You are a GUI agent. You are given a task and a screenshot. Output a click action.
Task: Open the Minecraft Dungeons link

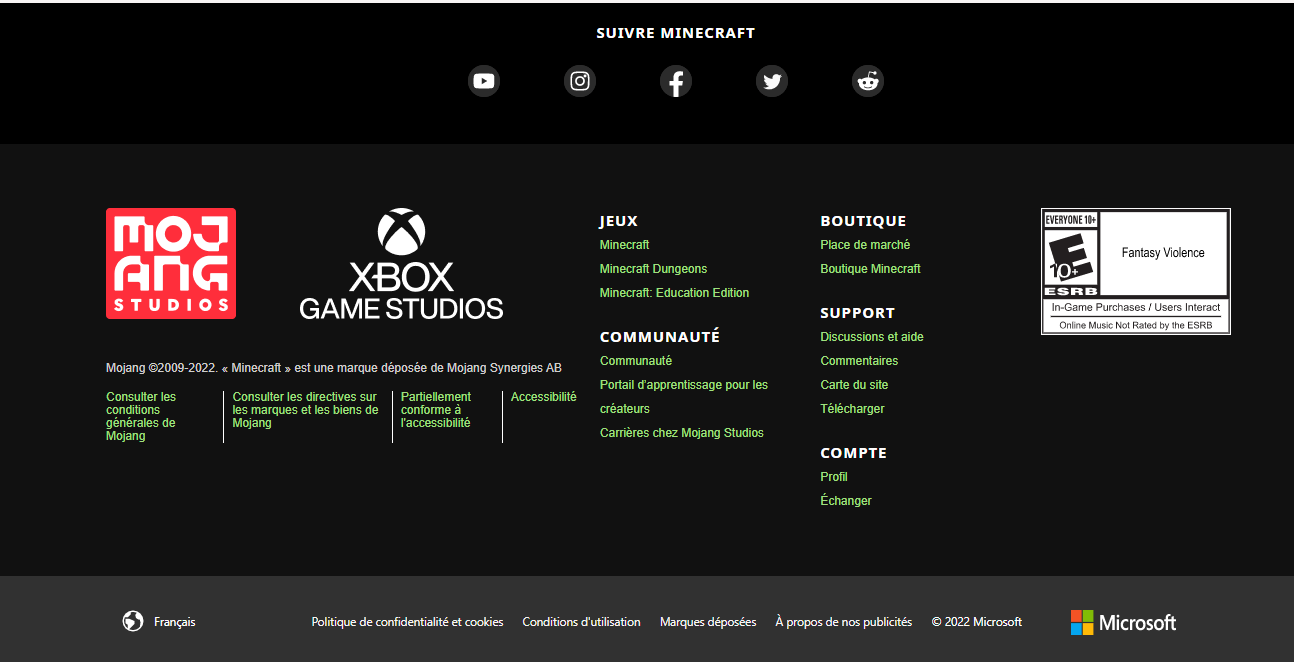tap(653, 269)
